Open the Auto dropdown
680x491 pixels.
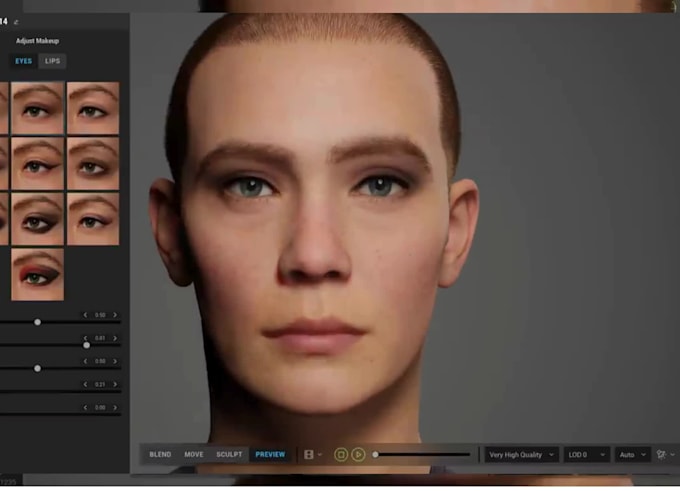(x=632, y=455)
